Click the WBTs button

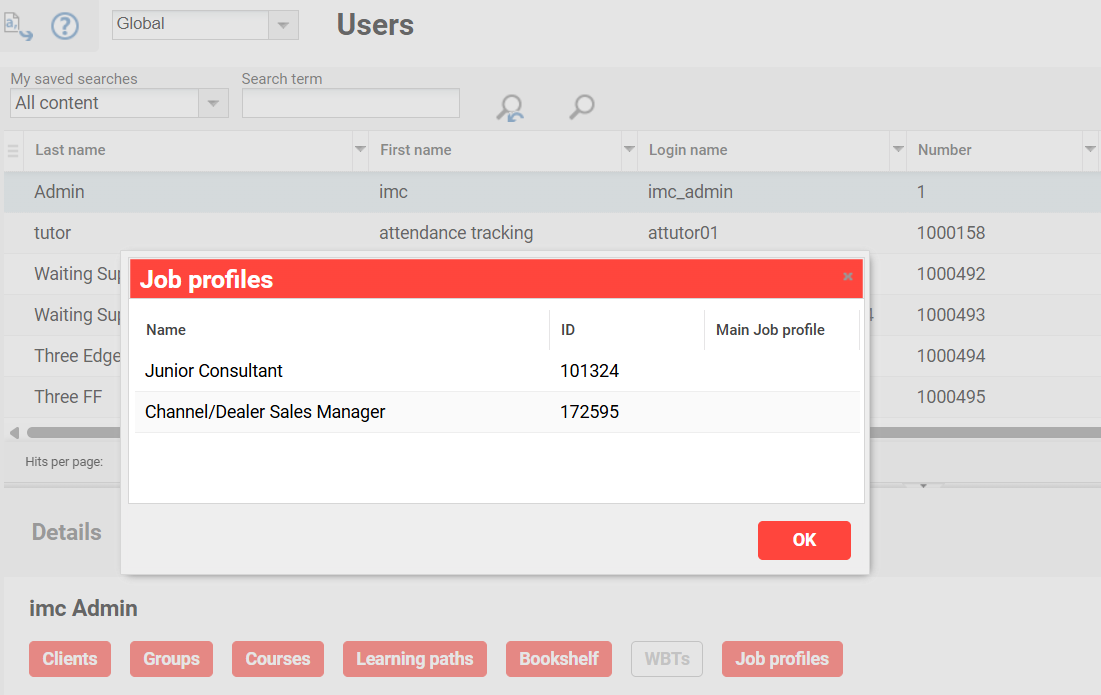pos(666,658)
